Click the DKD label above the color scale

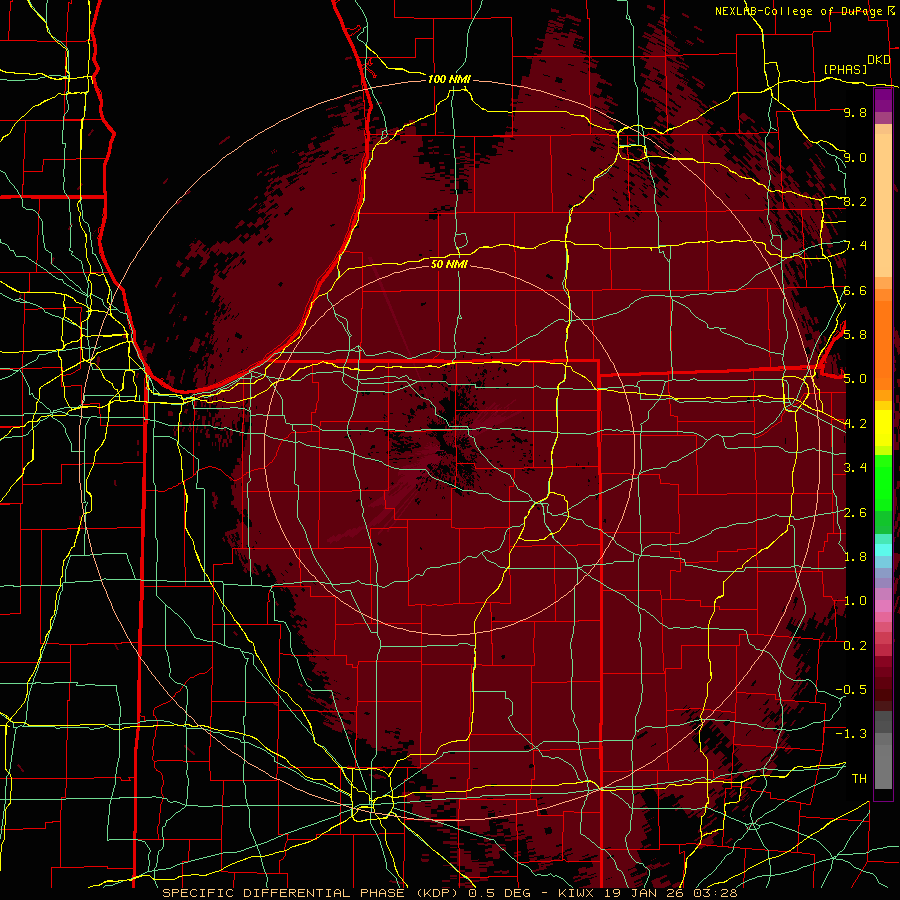click(x=878, y=60)
